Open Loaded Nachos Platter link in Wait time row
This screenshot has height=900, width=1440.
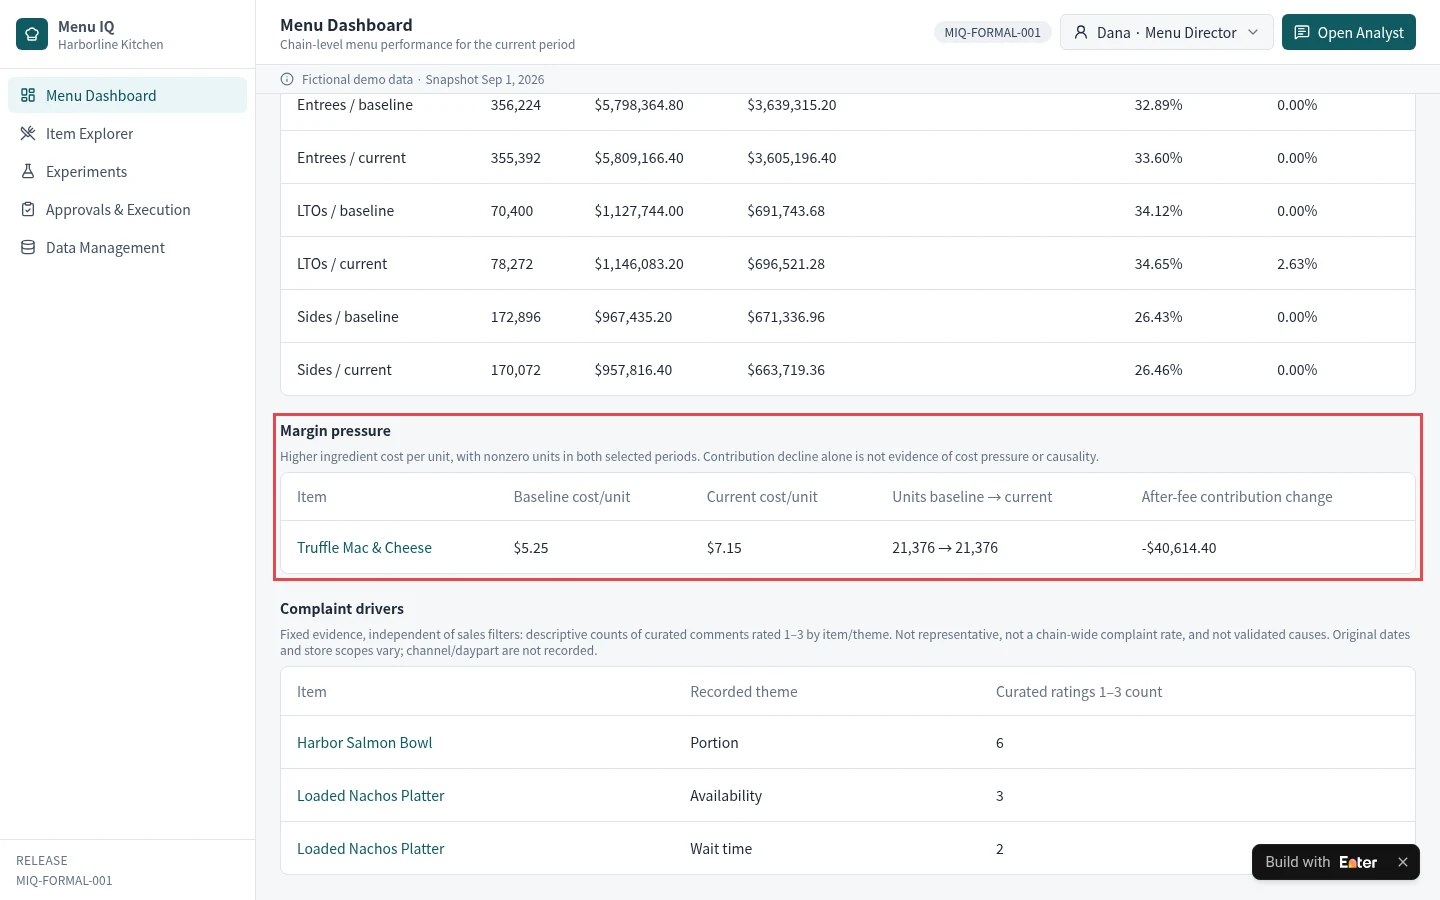point(370,849)
